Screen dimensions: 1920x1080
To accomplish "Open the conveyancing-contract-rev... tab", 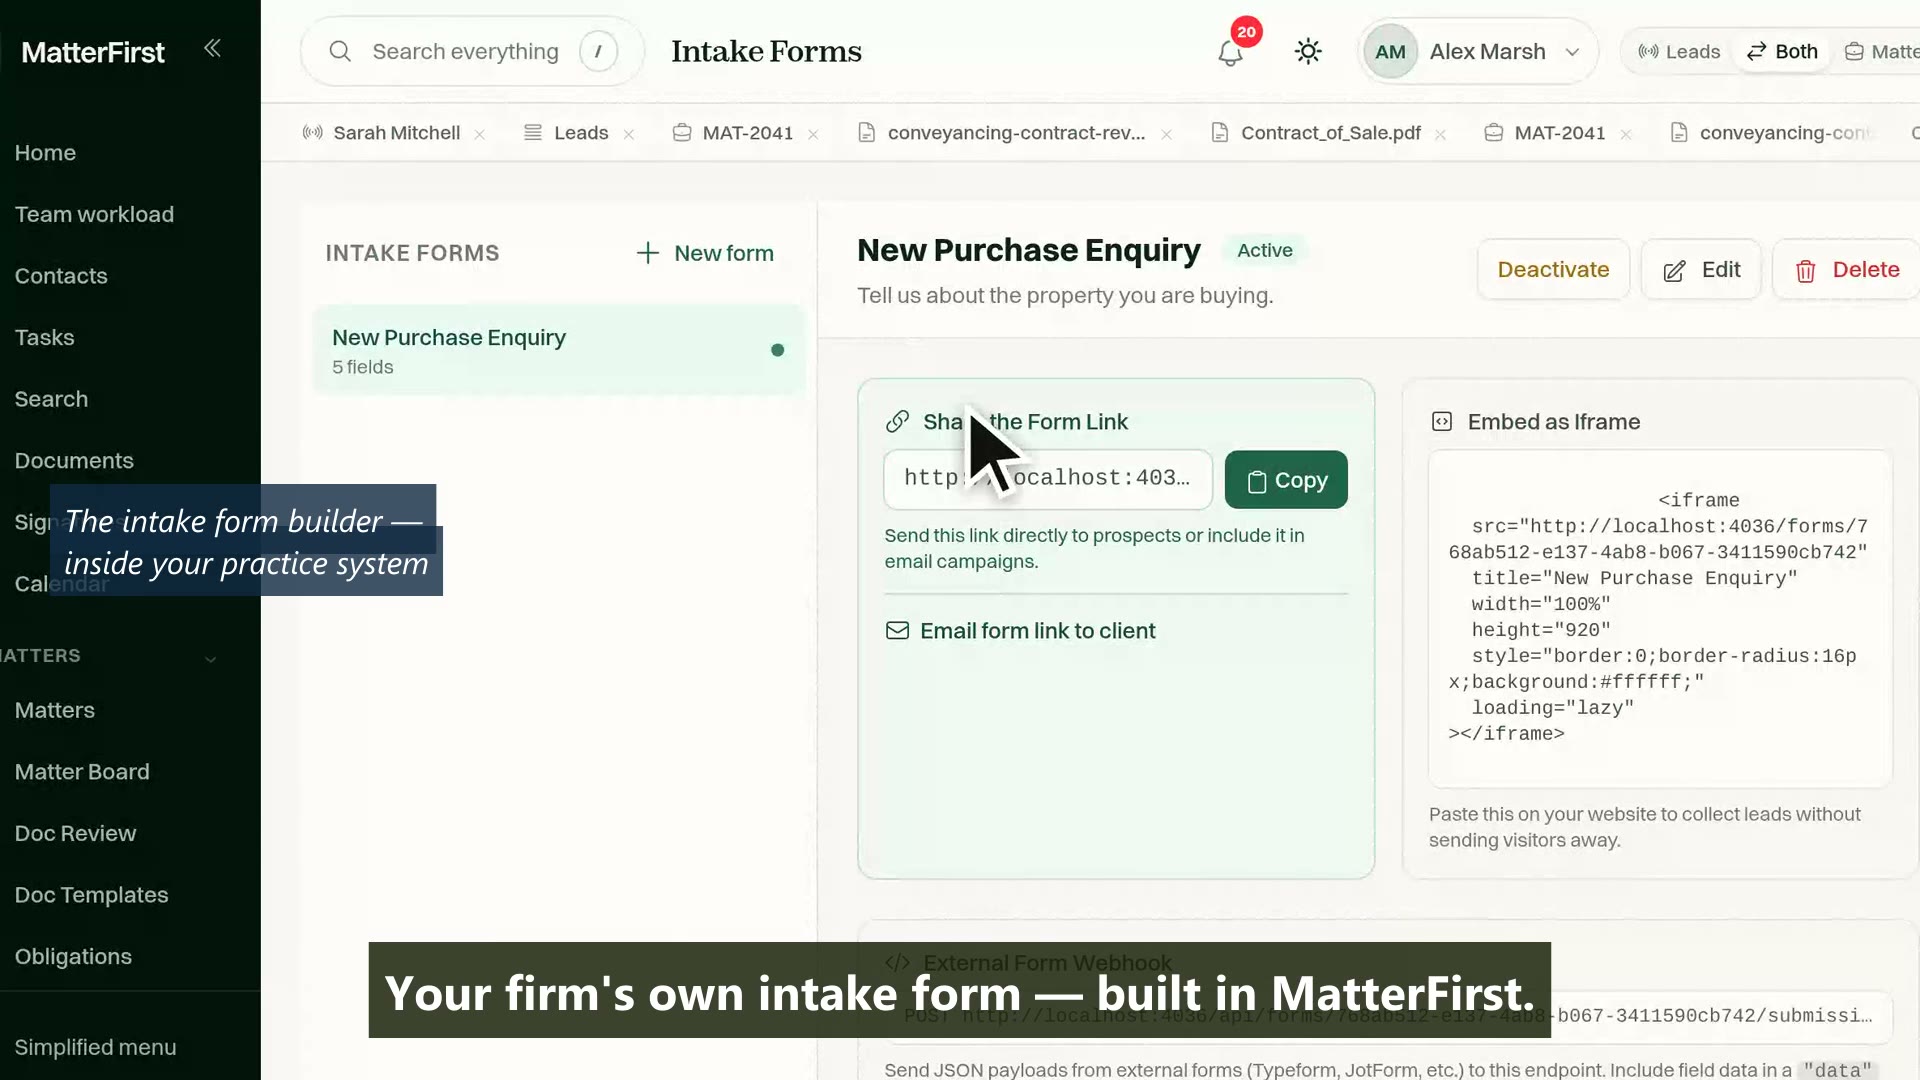I will coord(1002,133).
